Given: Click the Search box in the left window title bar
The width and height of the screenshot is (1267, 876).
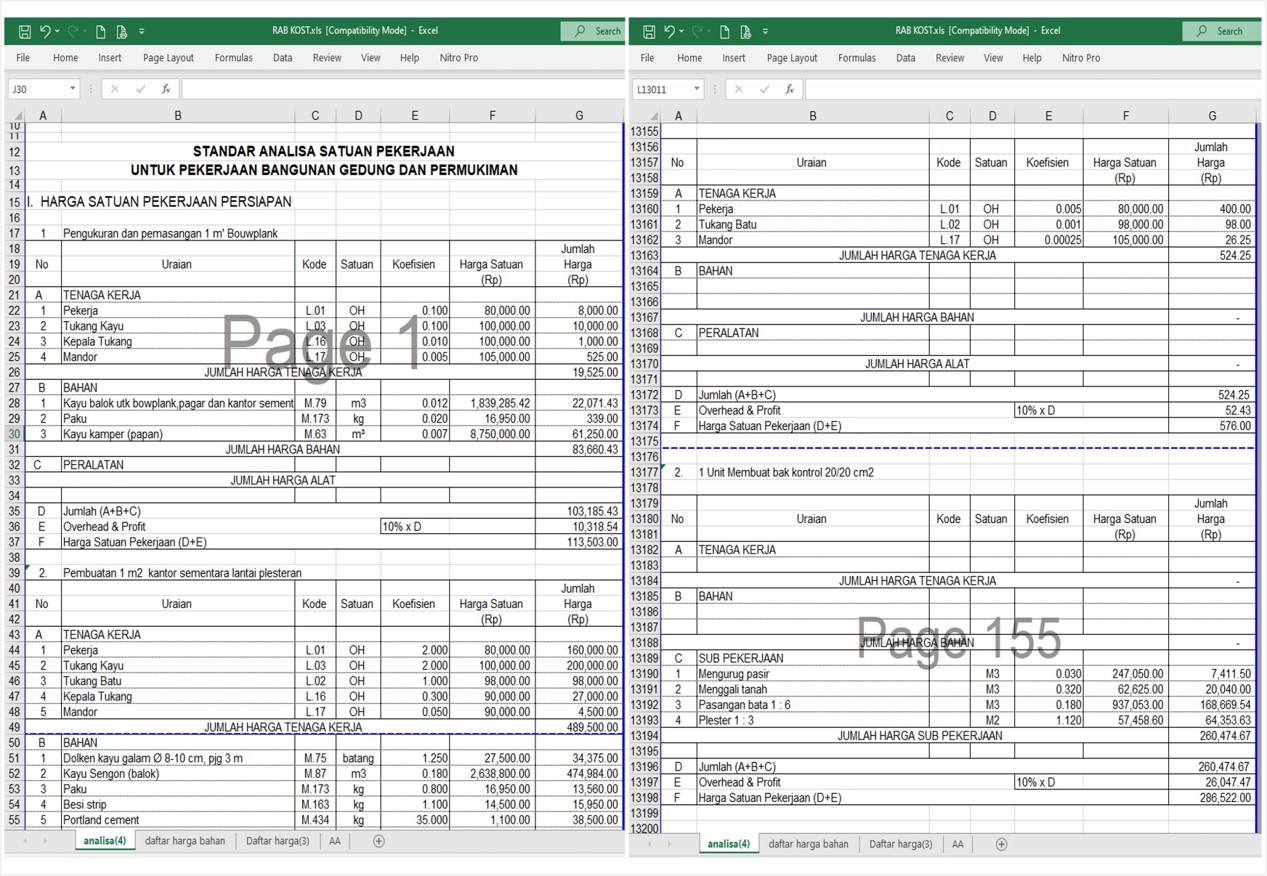Looking at the screenshot, I should 595,31.
